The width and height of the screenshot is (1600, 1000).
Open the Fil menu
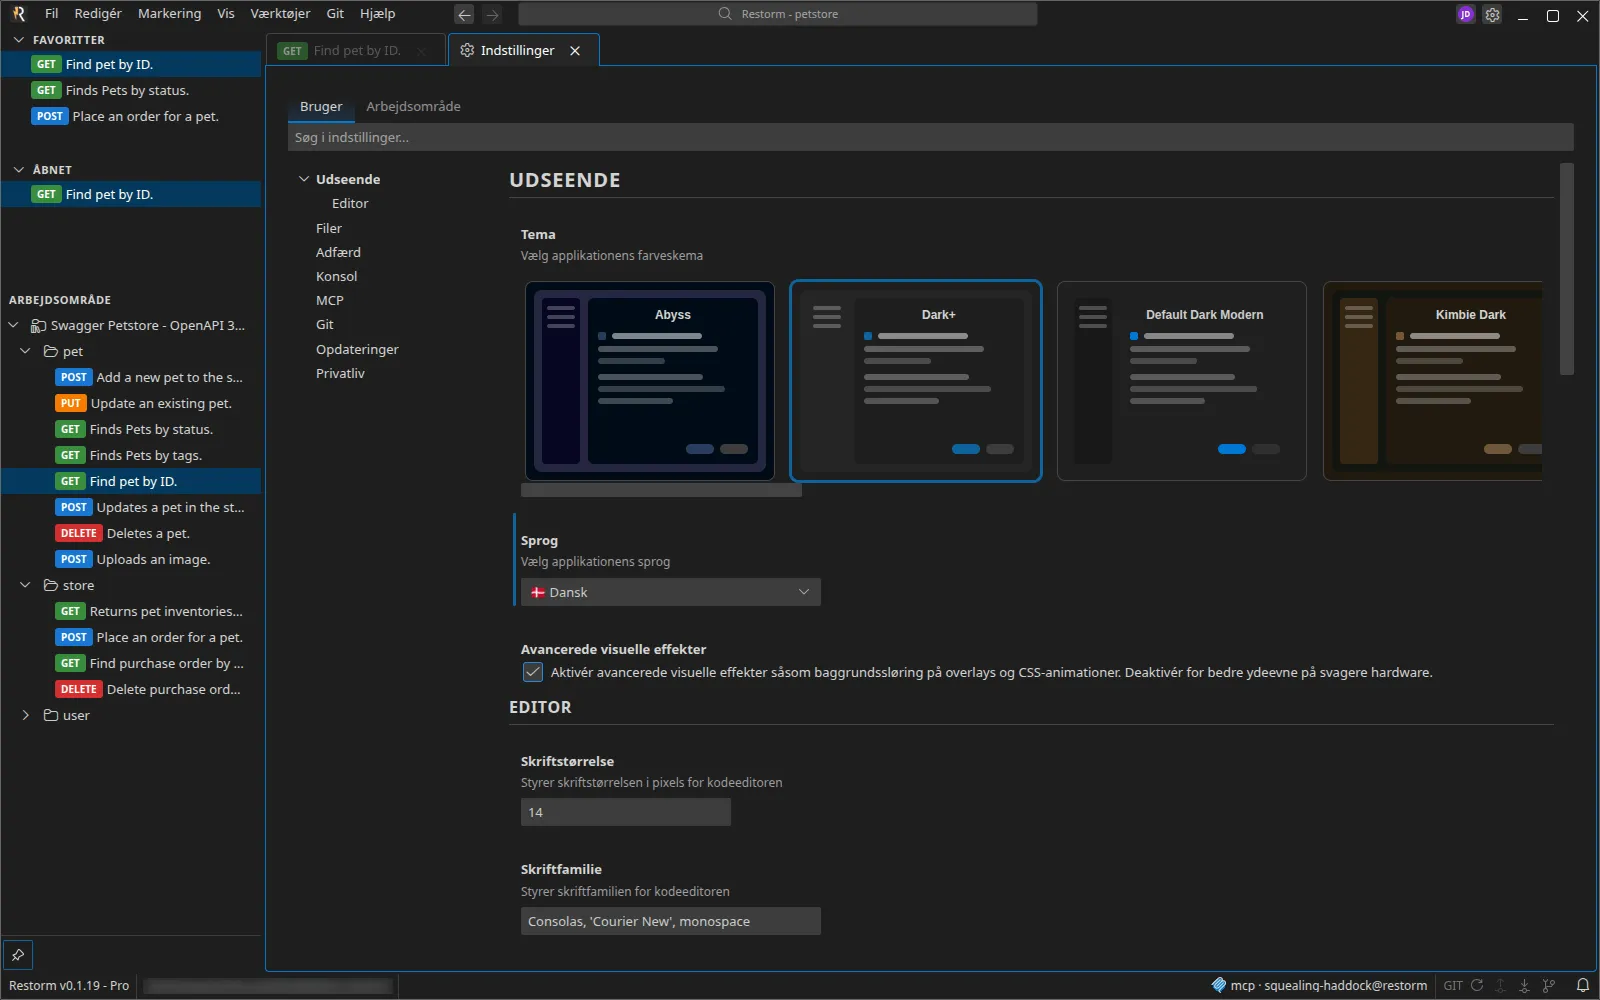pyautogui.click(x=52, y=14)
